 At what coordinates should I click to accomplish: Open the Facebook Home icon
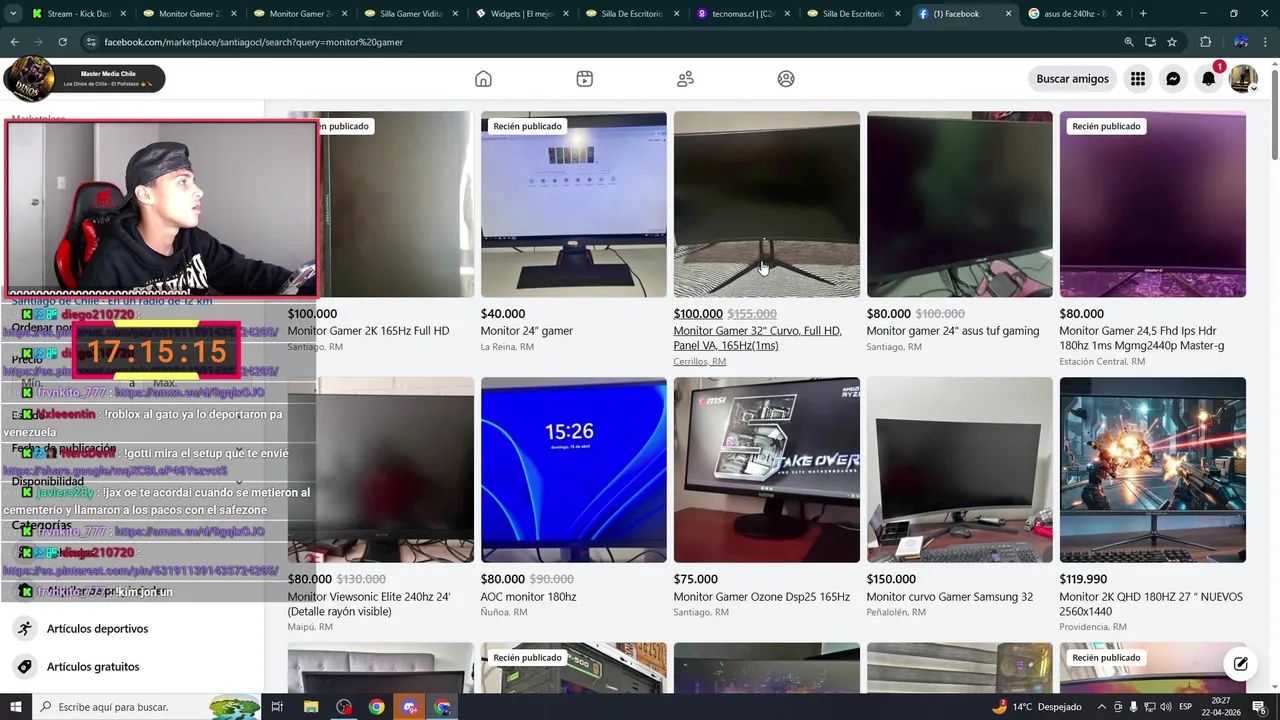click(483, 79)
